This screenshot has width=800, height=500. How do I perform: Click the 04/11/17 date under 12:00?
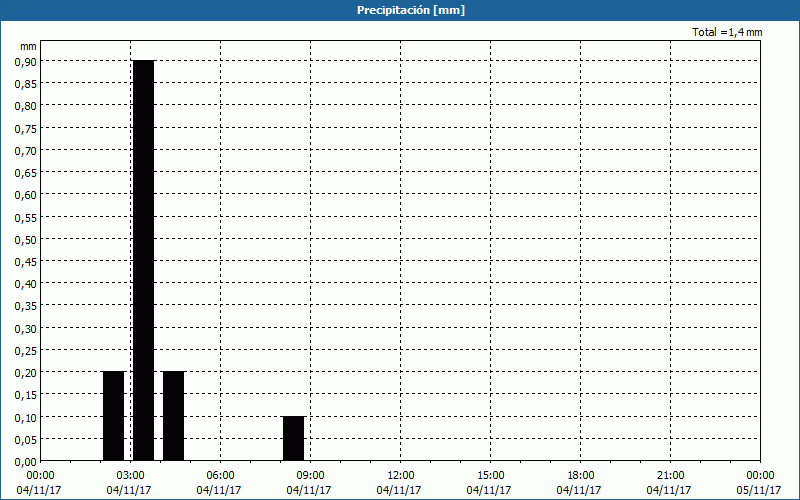399,490
